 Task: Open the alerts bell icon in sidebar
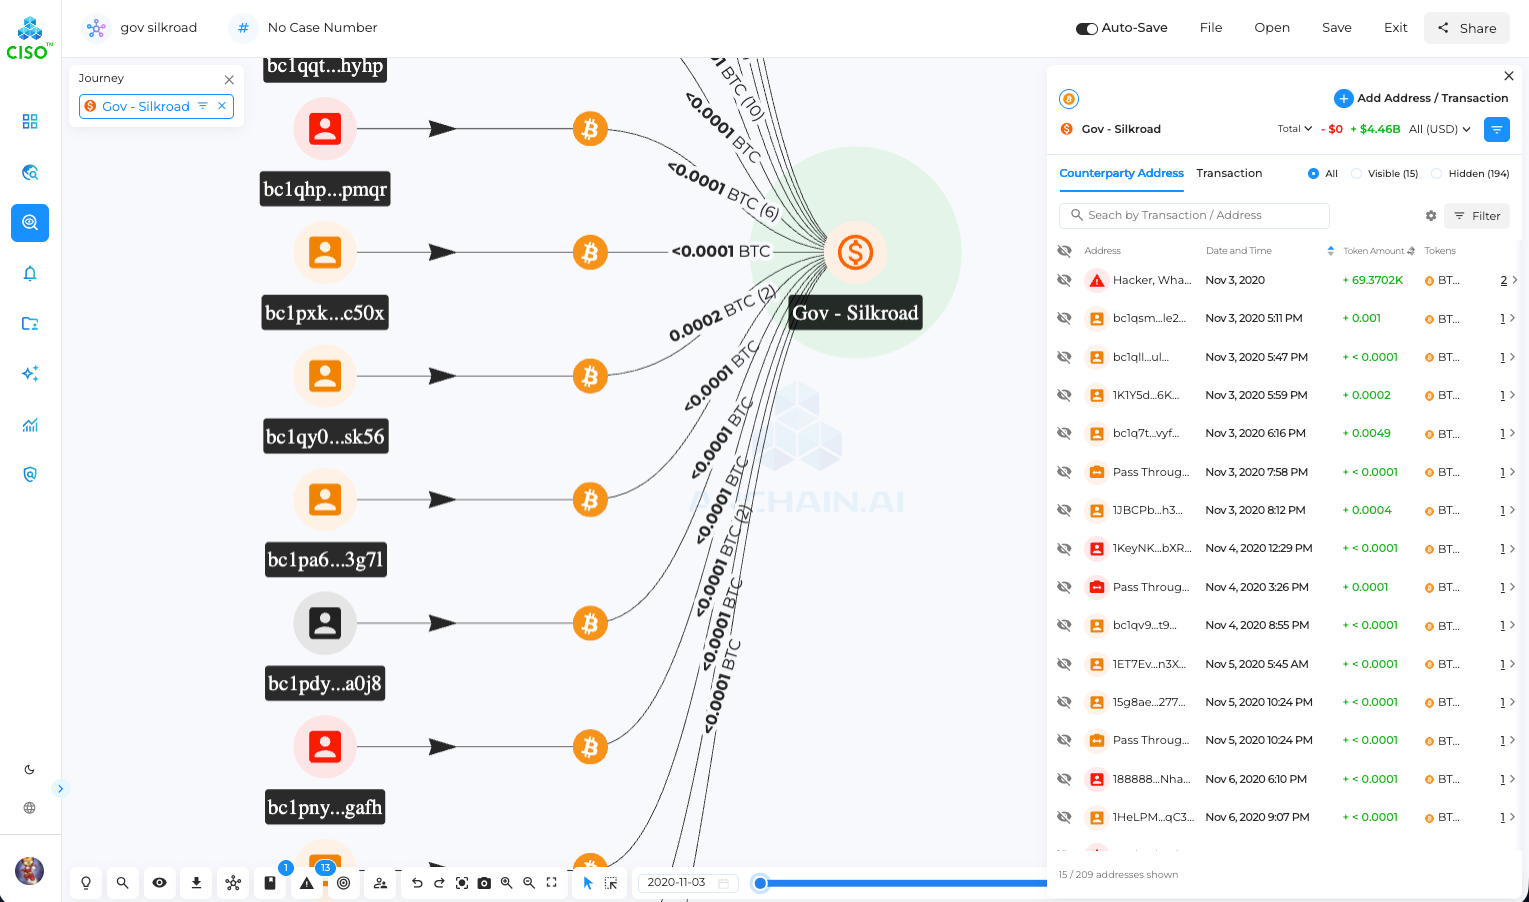(30, 273)
